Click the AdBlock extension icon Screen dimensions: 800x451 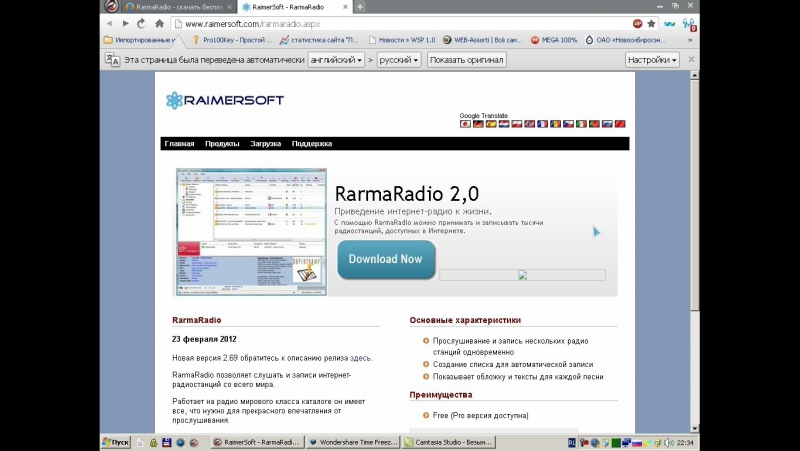coord(637,23)
